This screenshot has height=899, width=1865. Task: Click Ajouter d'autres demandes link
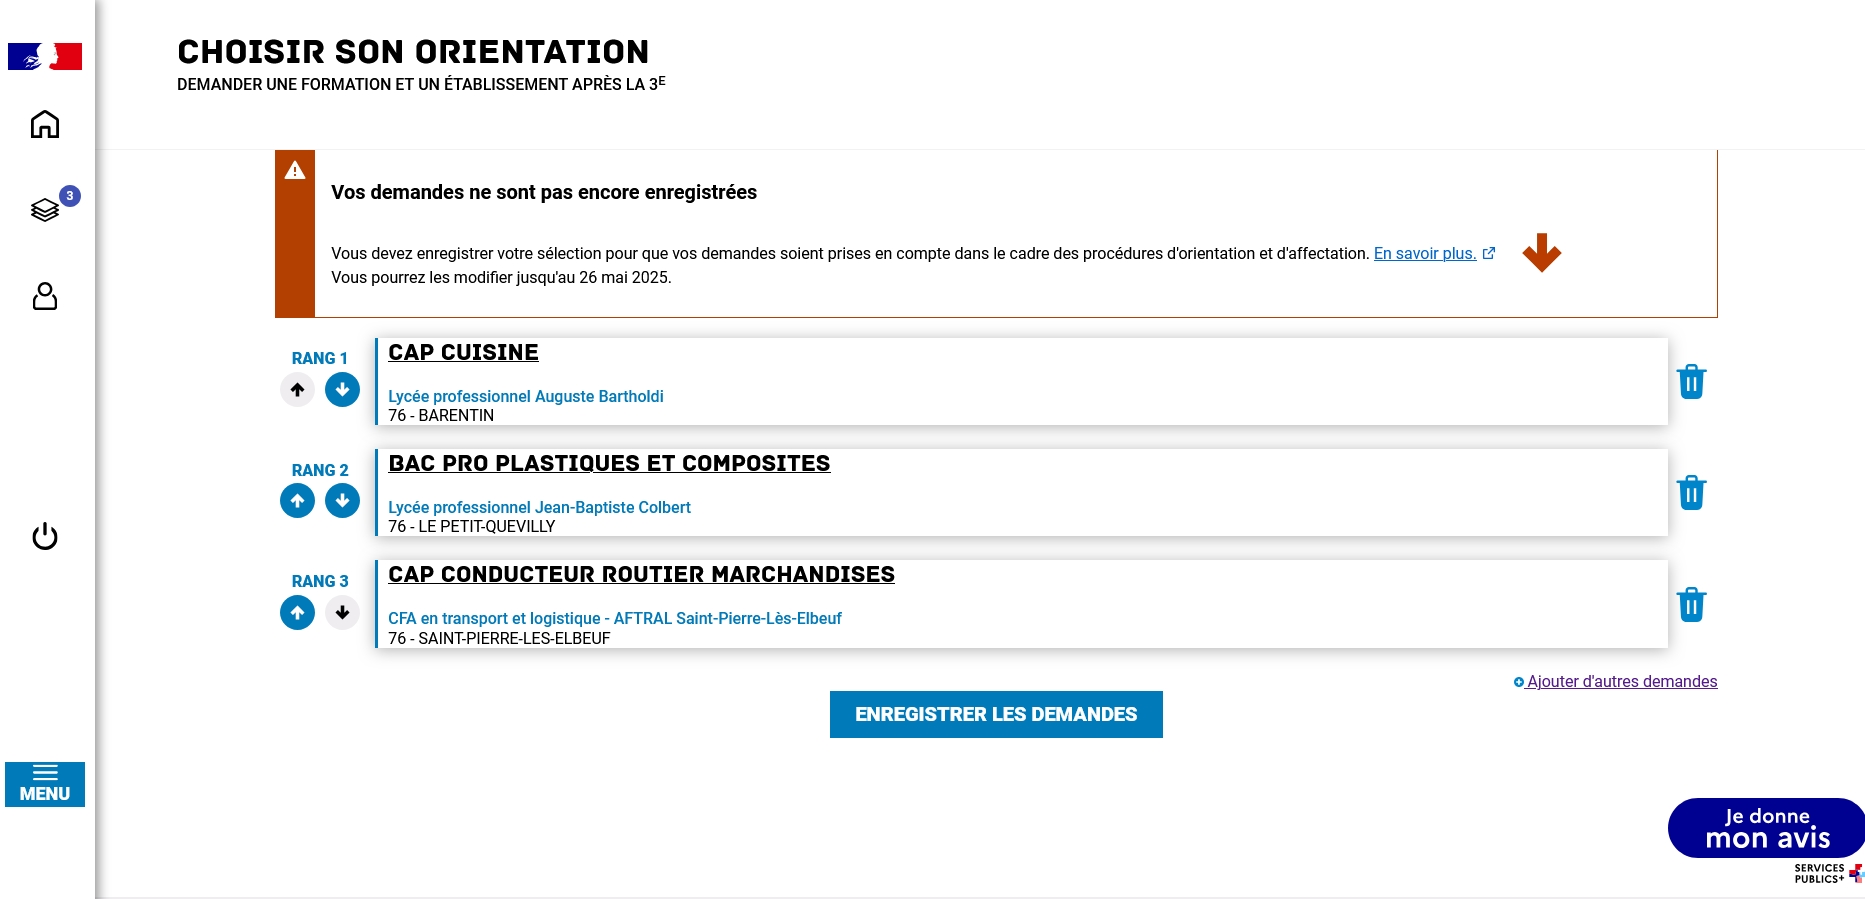click(1621, 682)
